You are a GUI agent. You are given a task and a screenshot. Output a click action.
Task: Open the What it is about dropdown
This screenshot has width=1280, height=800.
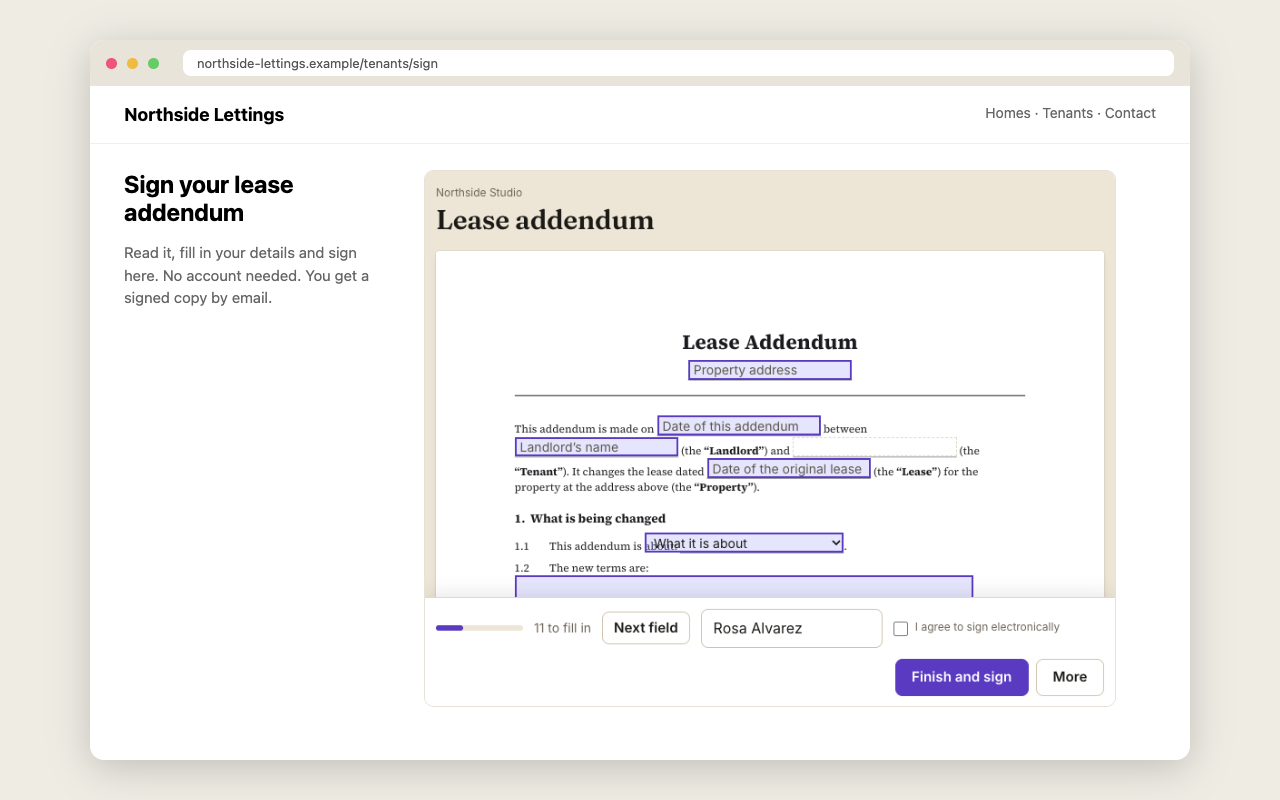tap(744, 543)
